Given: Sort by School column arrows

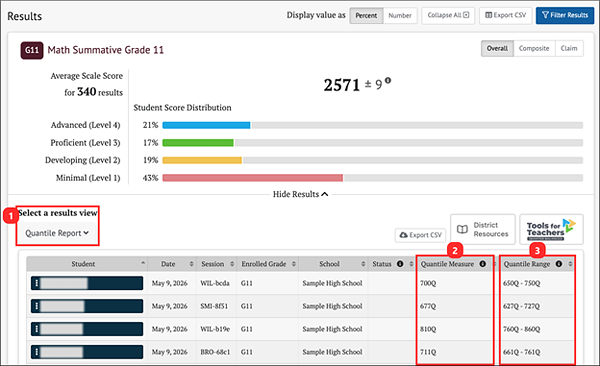Looking at the screenshot, I should pos(363,264).
